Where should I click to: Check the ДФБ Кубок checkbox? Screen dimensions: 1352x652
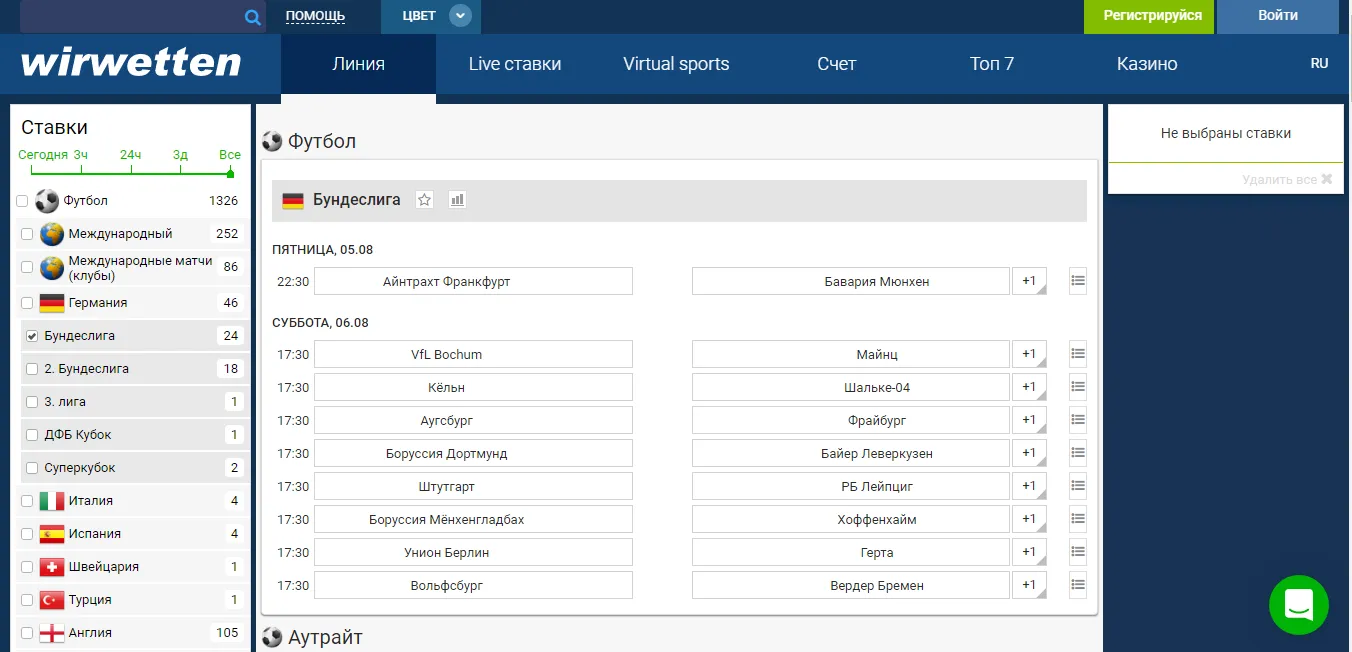32,435
